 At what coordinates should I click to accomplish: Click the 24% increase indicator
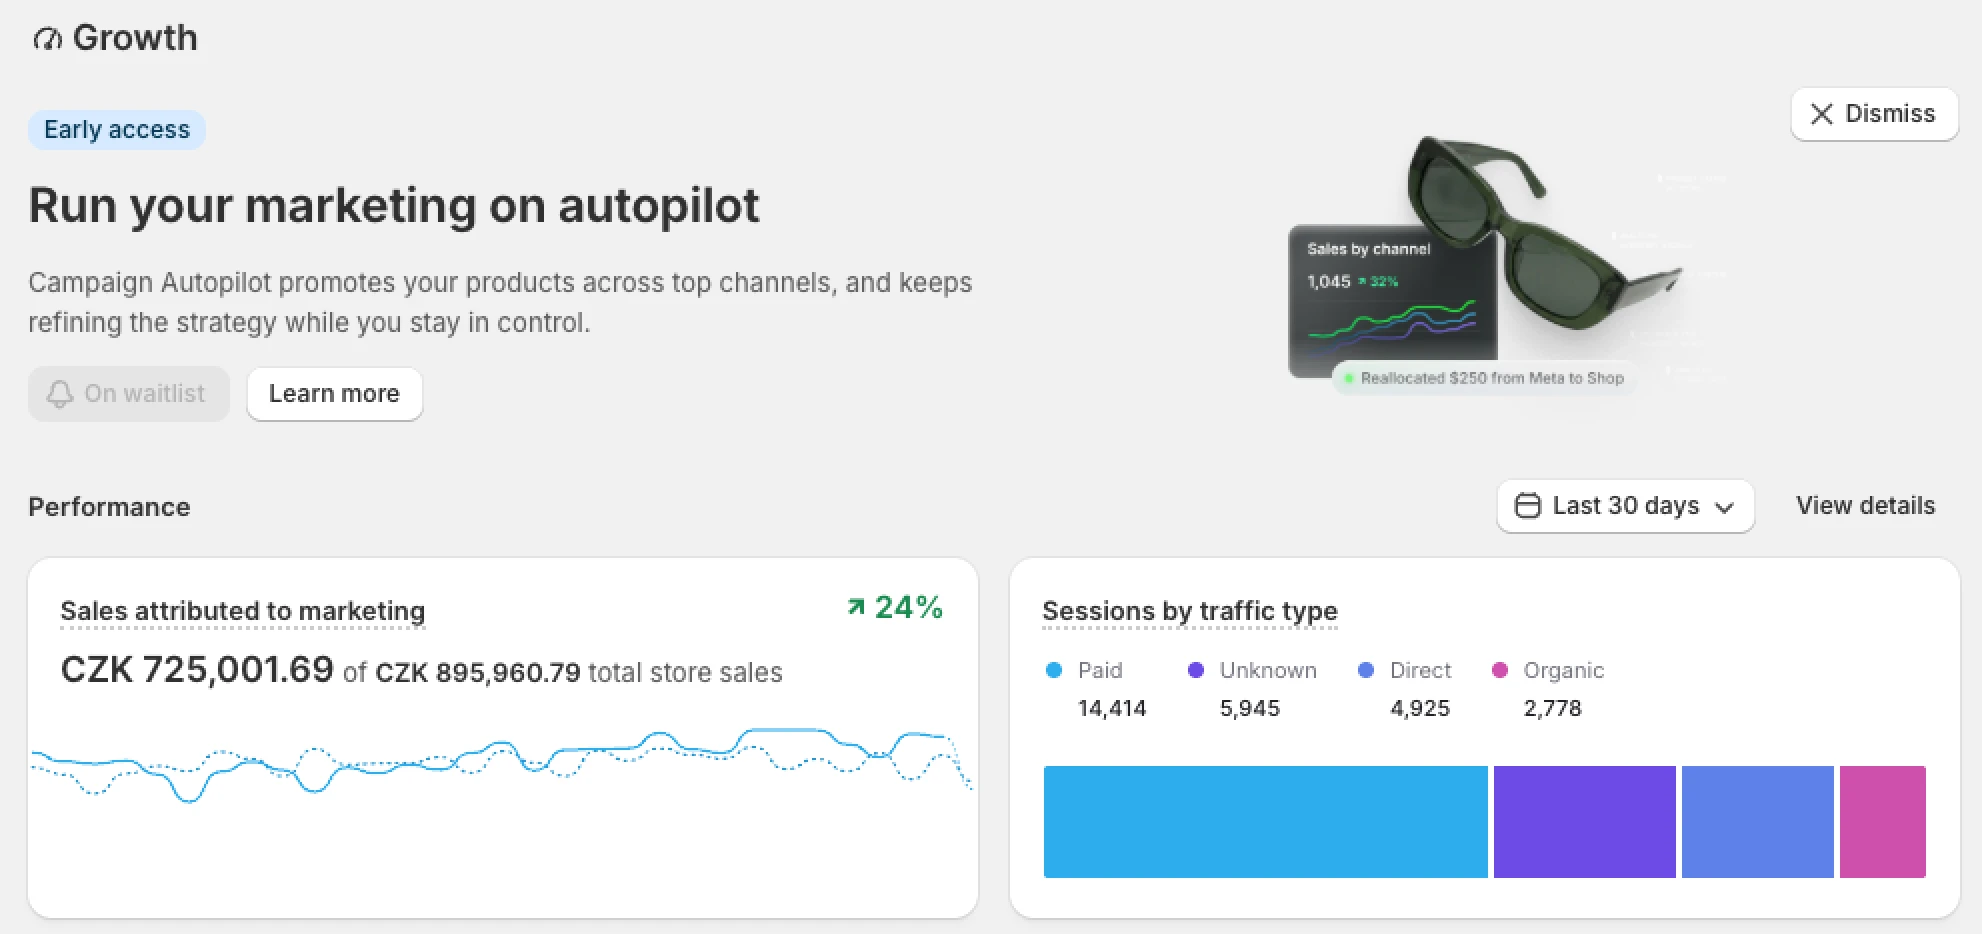pyautogui.click(x=895, y=607)
